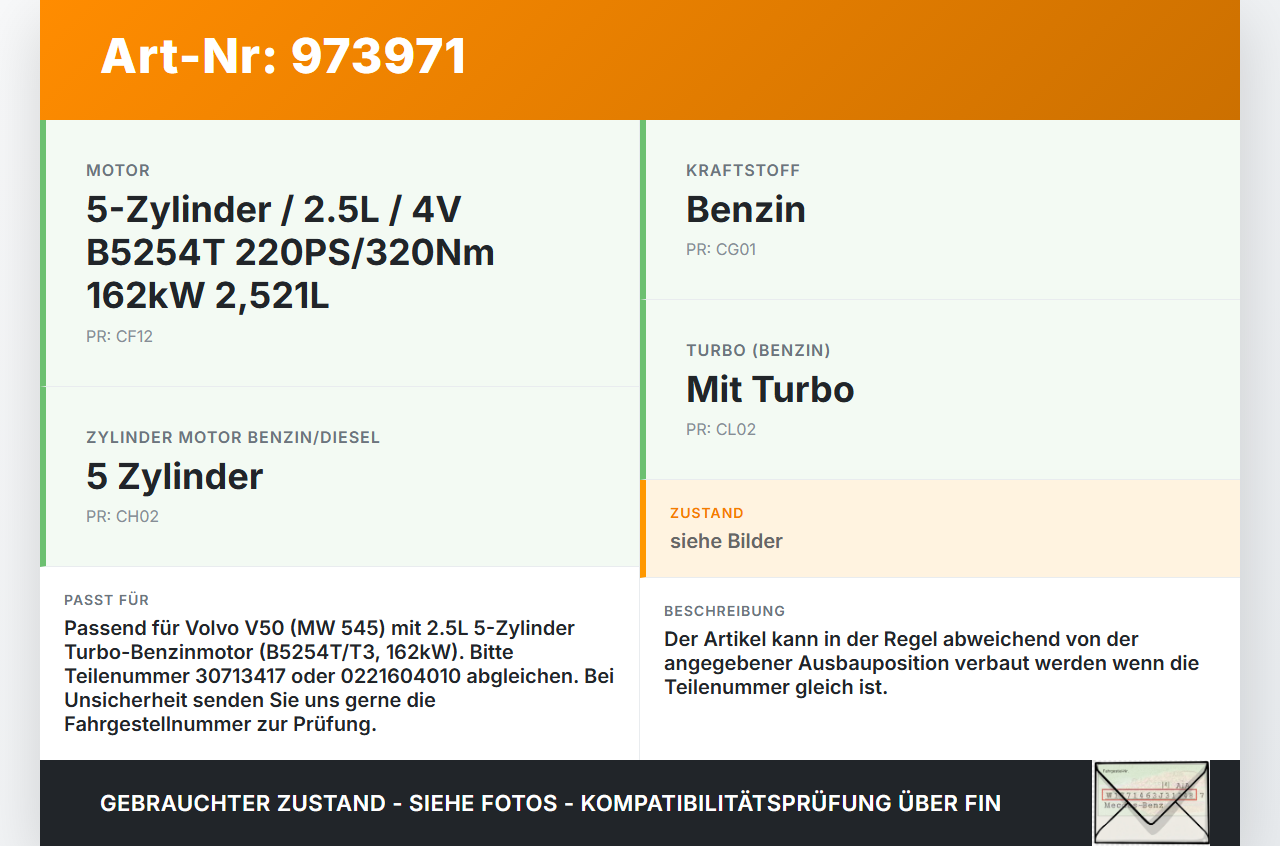The height and width of the screenshot is (846, 1280).
Task: Select the ZYLINDER MOTOR BENZIN/DIESEL heading
Action: (x=233, y=437)
